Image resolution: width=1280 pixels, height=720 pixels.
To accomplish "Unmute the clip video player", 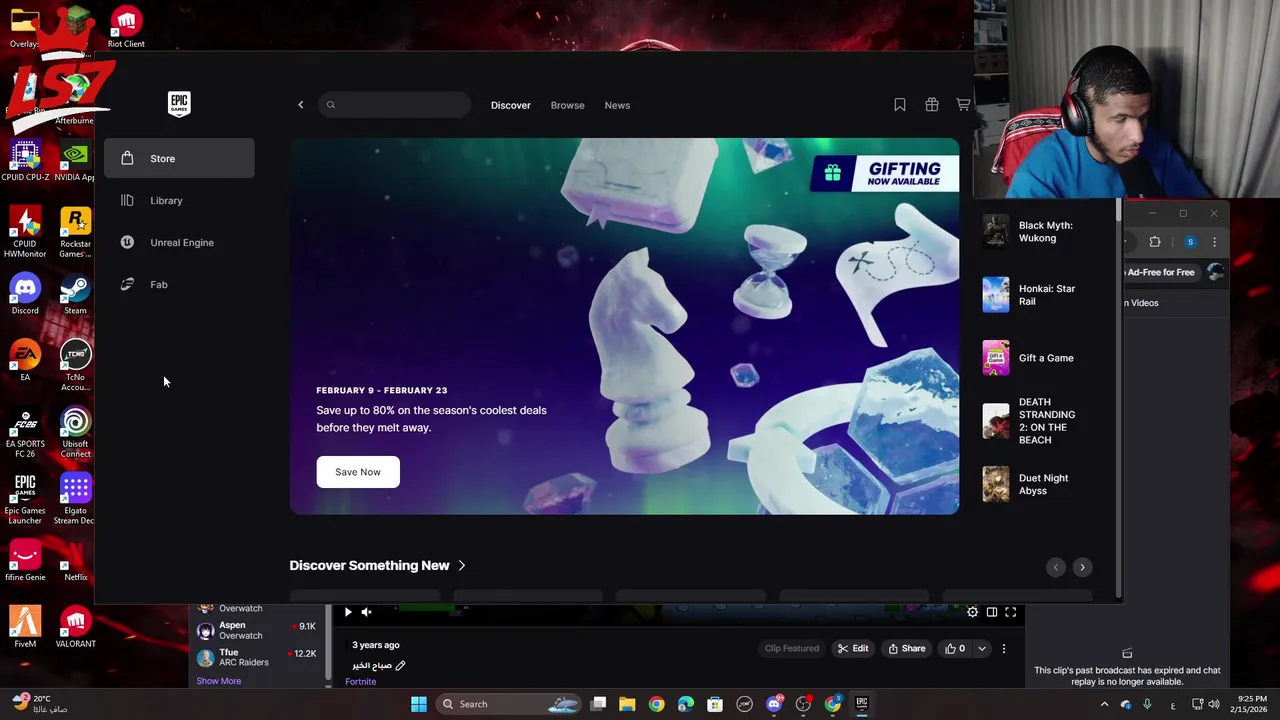I will click(366, 612).
